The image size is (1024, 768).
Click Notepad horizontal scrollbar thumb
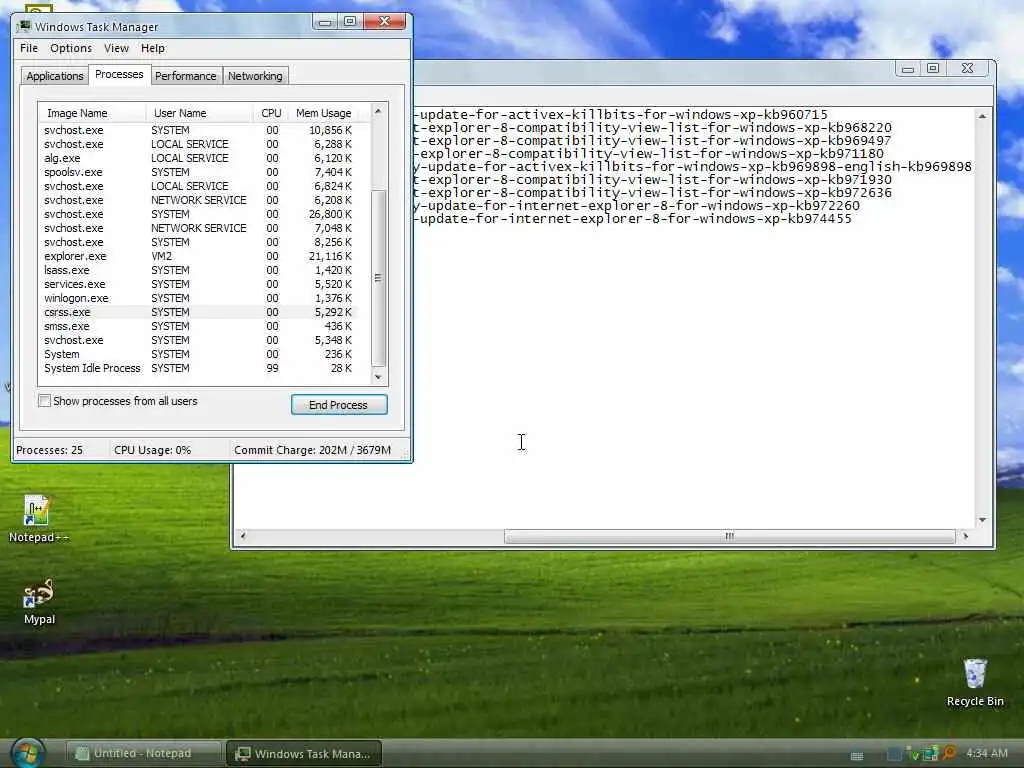coord(729,536)
